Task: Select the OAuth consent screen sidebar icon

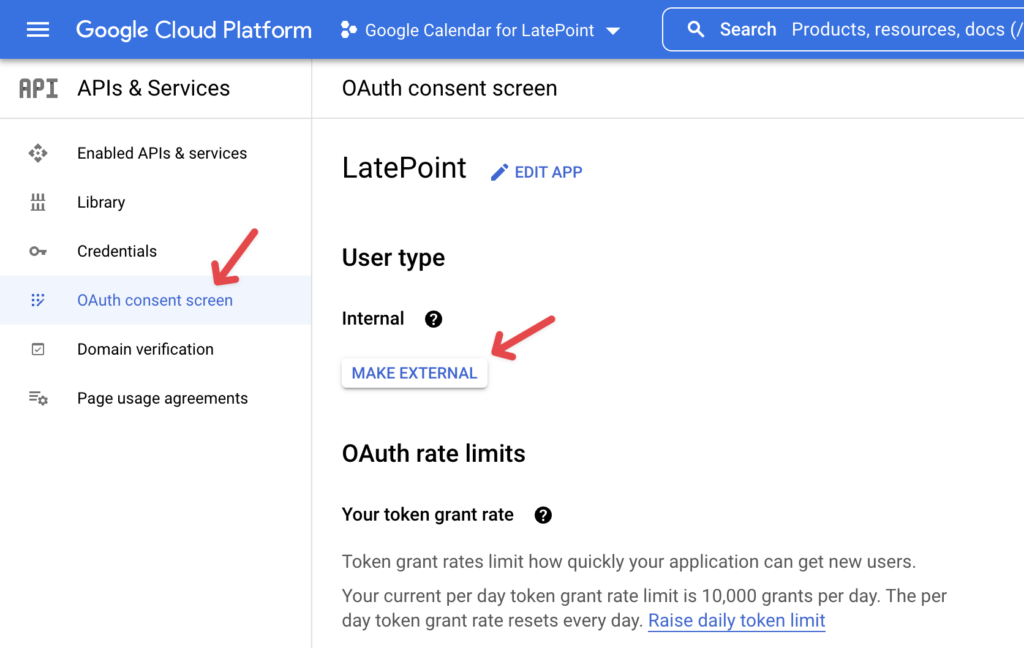Action: pos(37,300)
